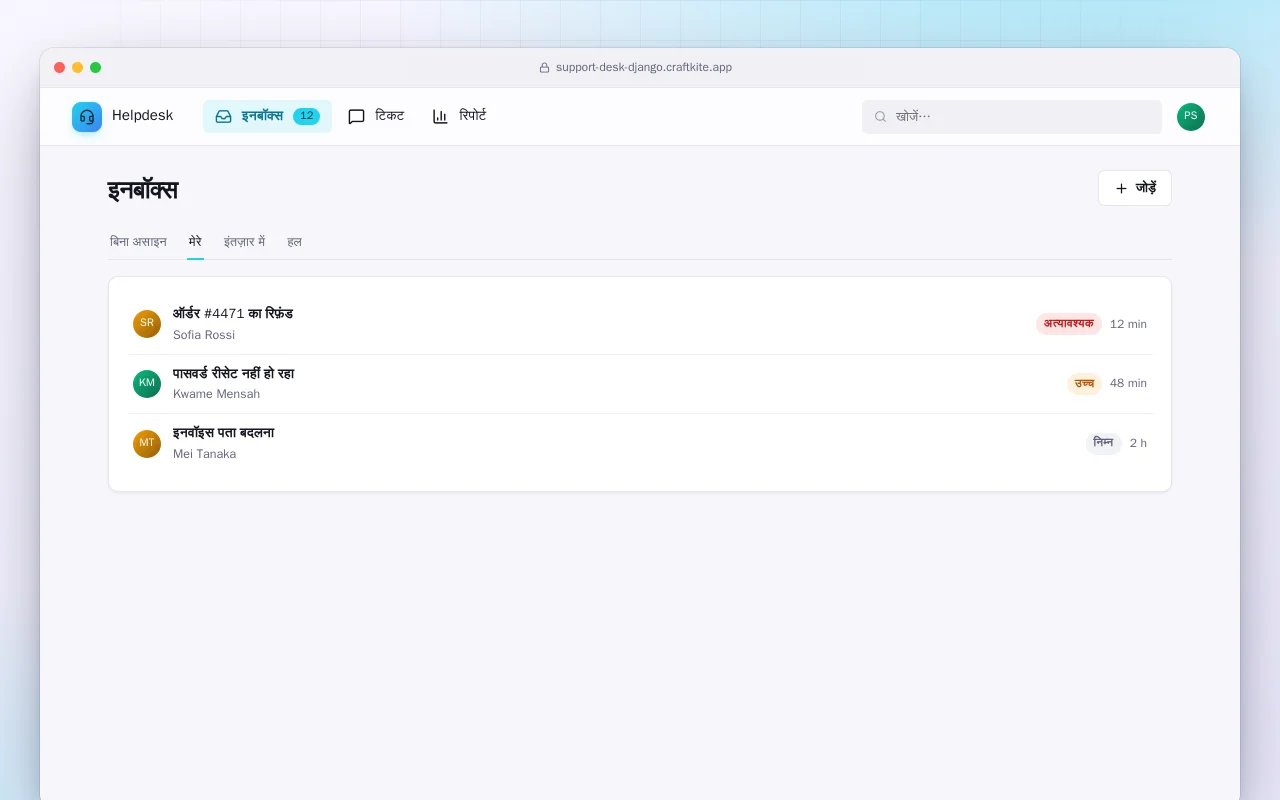This screenshot has height=800, width=1280.
Task: Click the 12 min timestamp
Action: [x=1128, y=324]
